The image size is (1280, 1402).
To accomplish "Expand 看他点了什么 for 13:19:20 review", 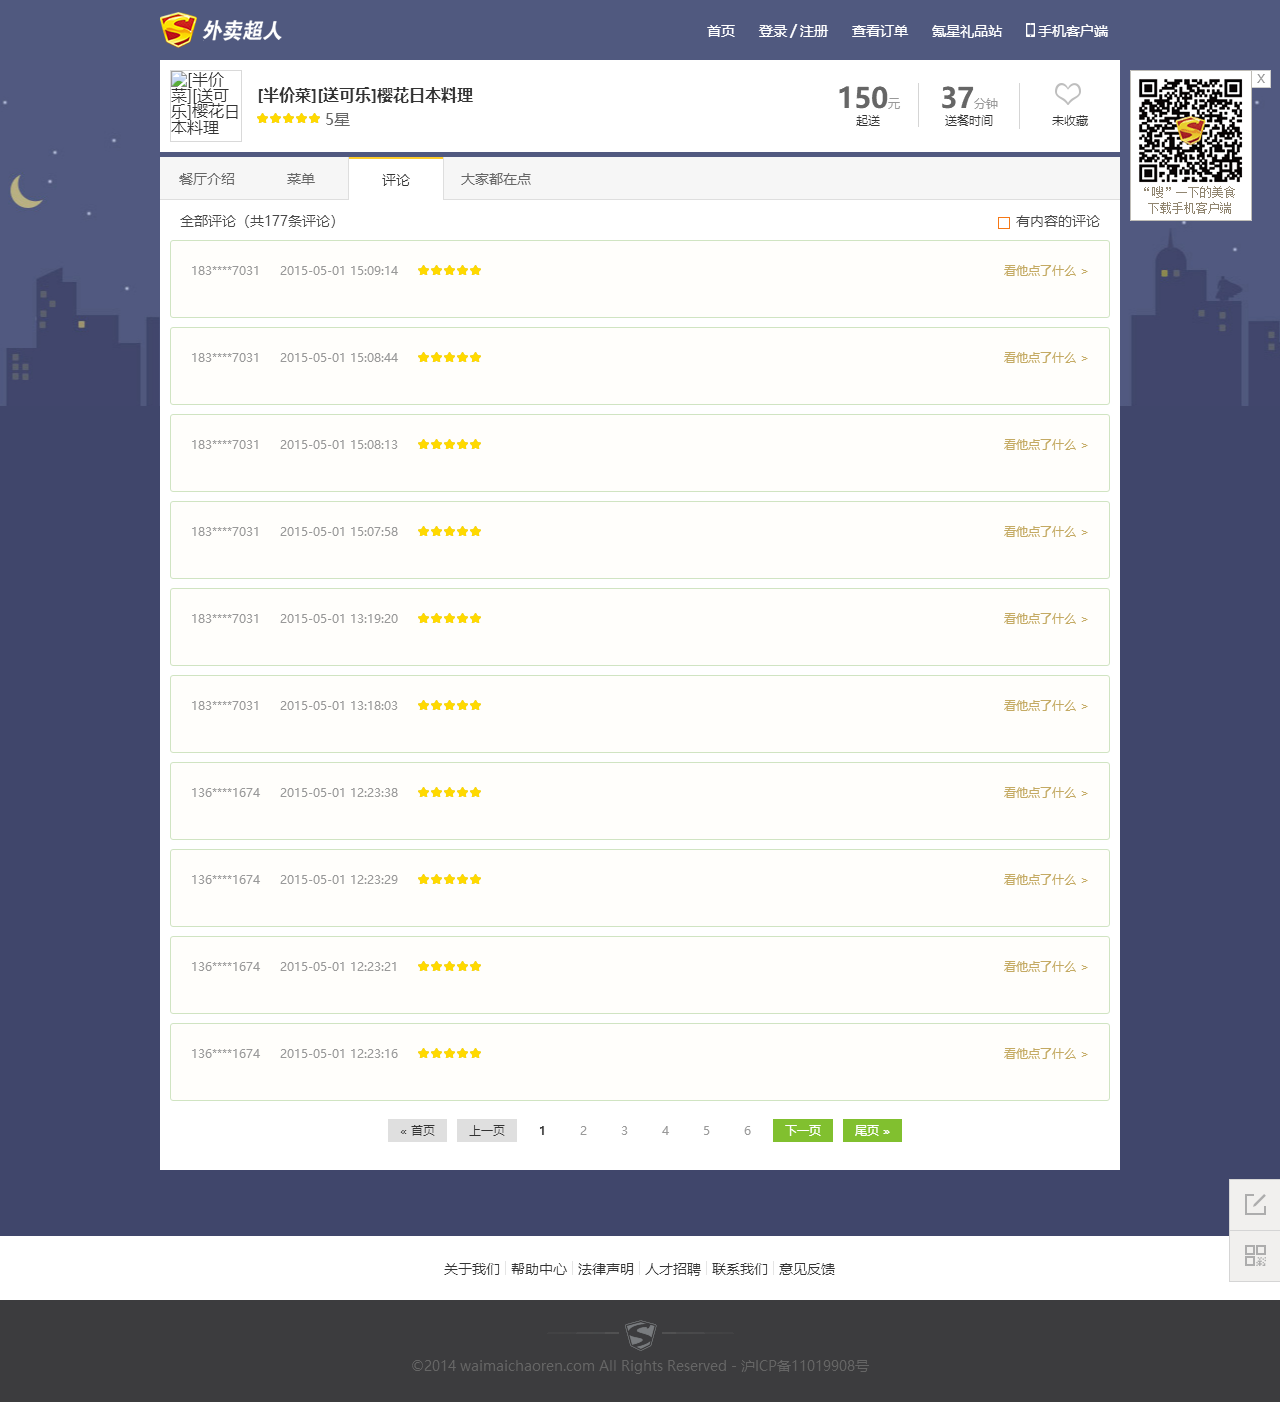I will [1045, 619].
